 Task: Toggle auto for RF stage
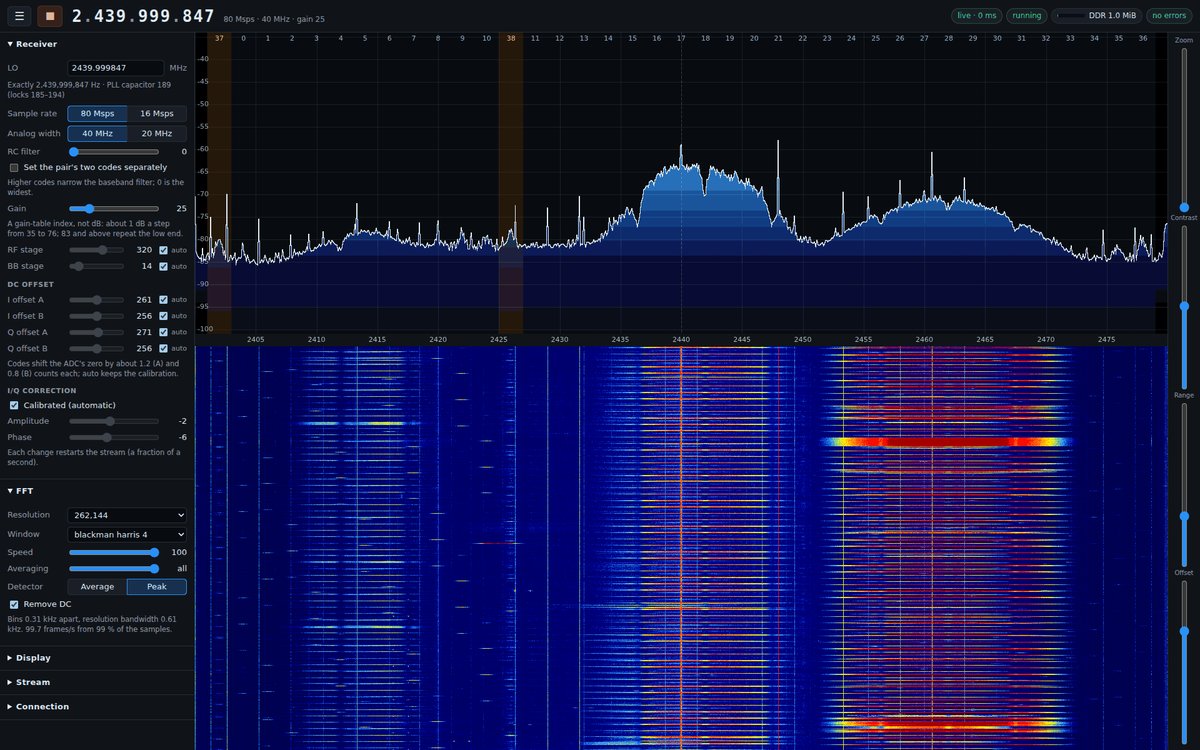tap(163, 250)
